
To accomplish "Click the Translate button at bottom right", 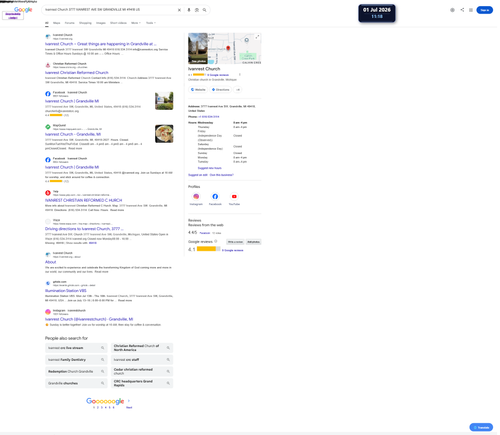I will (x=481, y=427).
